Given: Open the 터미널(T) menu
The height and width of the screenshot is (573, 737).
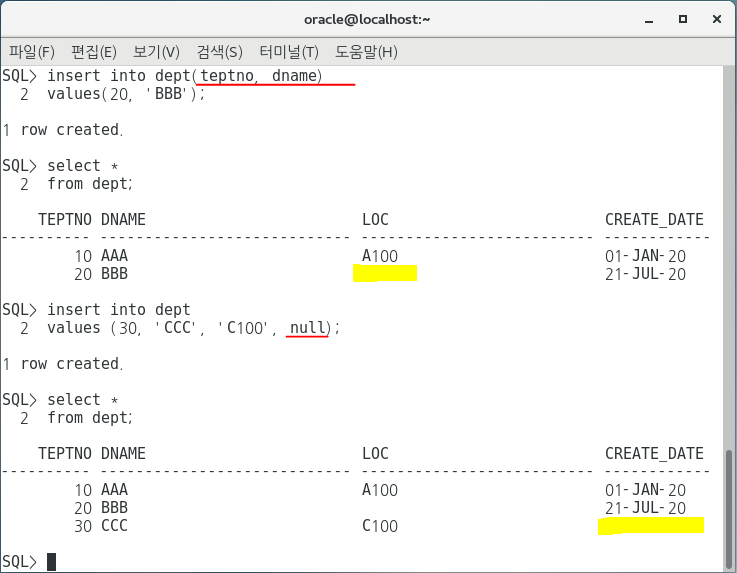Looking at the screenshot, I should [x=289, y=51].
